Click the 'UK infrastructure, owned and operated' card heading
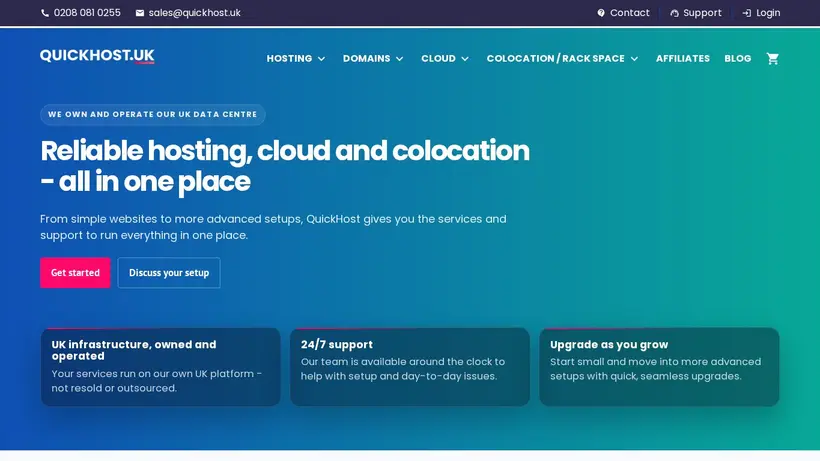 pyautogui.click(x=134, y=350)
